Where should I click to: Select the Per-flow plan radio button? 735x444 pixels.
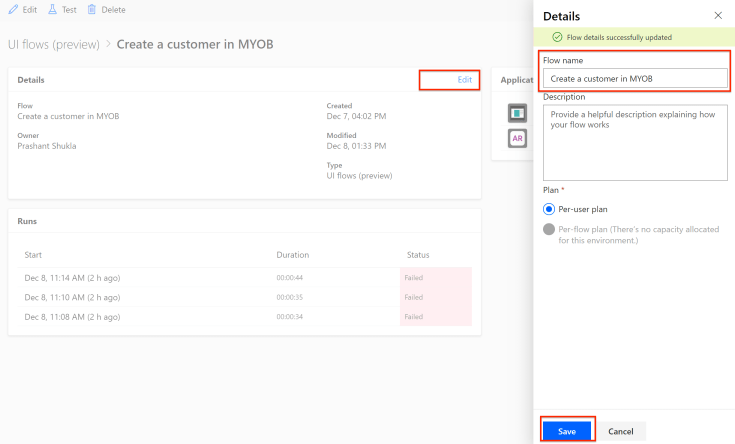coord(548,229)
